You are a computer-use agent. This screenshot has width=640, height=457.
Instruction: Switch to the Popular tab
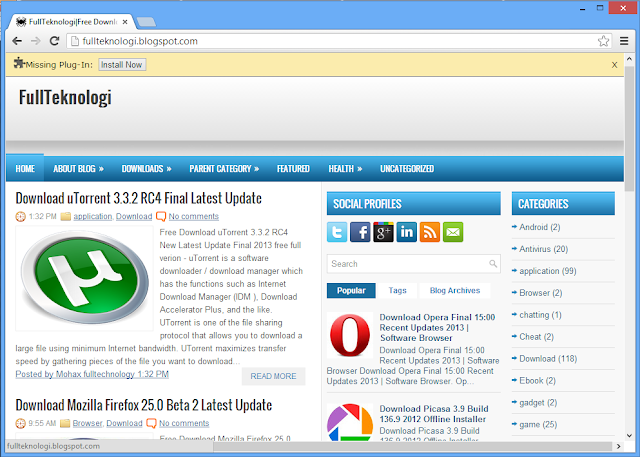click(351, 291)
